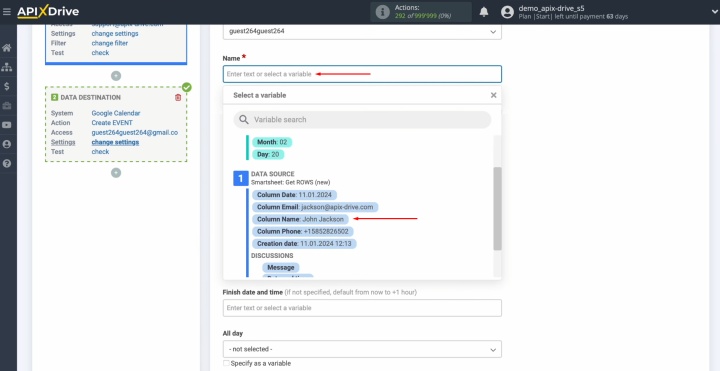Select Column Email variable
The width and height of the screenshot is (720, 371).
[x=315, y=207]
